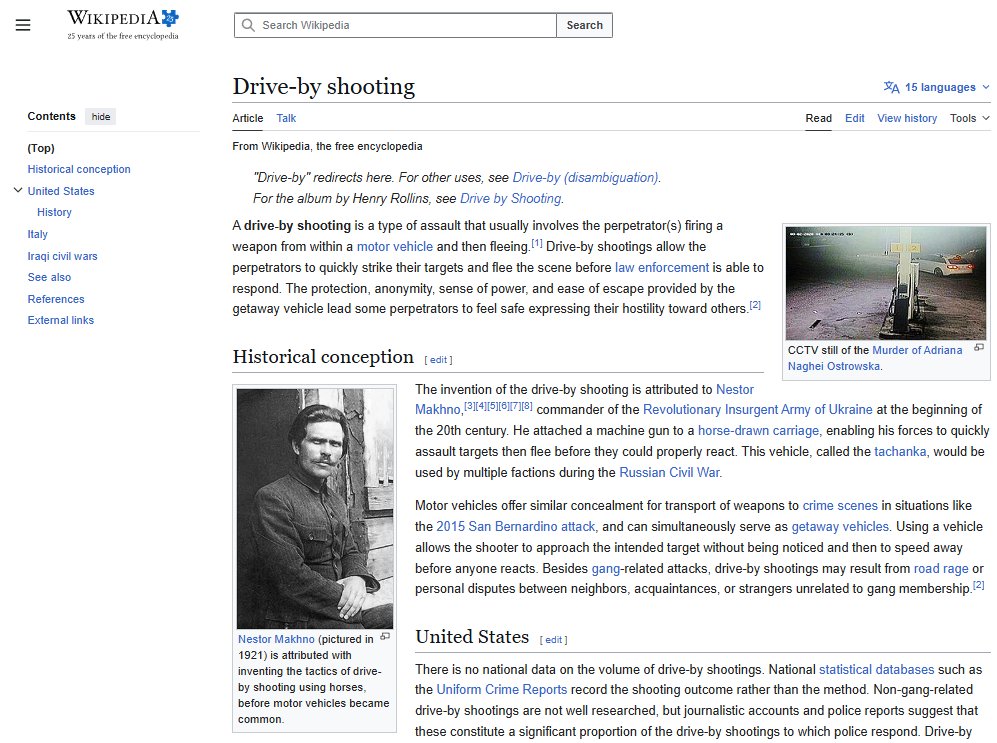This screenshot has width=997, height=743.
Task: Open the Drive by Shooting album link
Action: tap(511, 198)
